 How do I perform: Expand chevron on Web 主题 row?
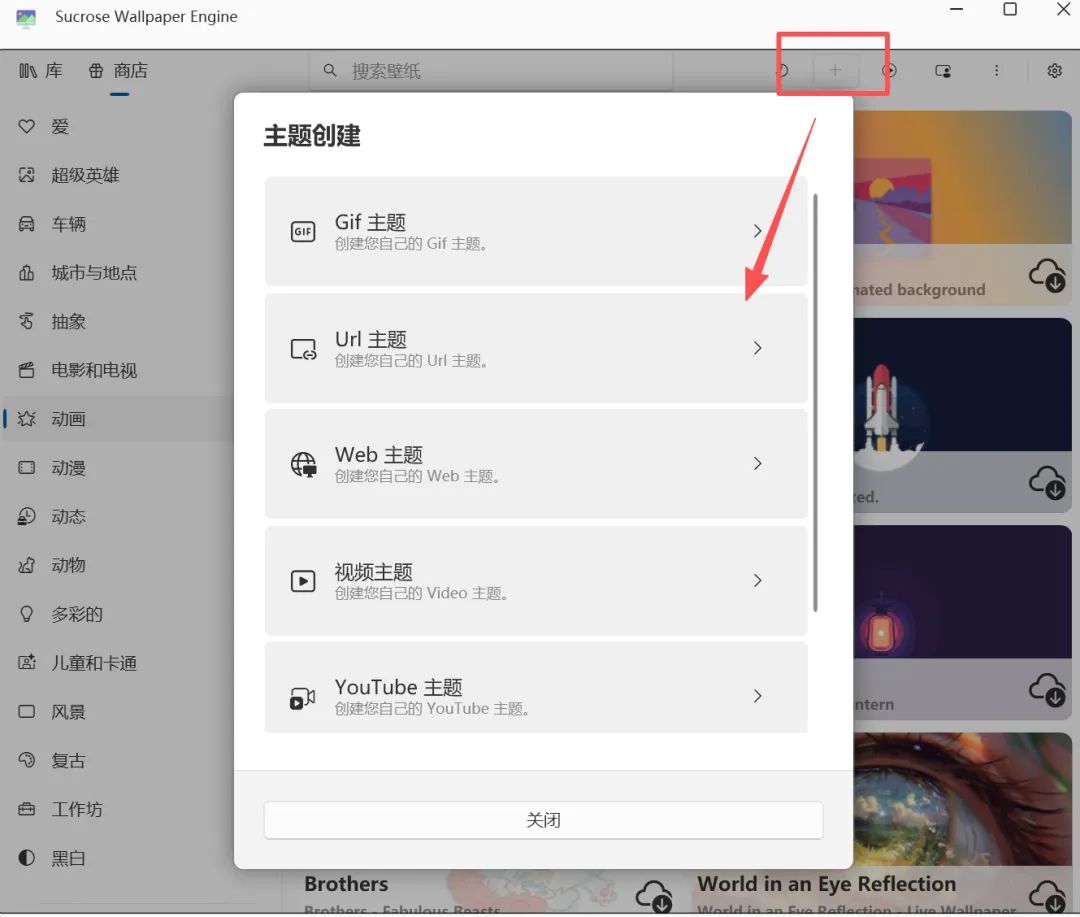[758, 464]
